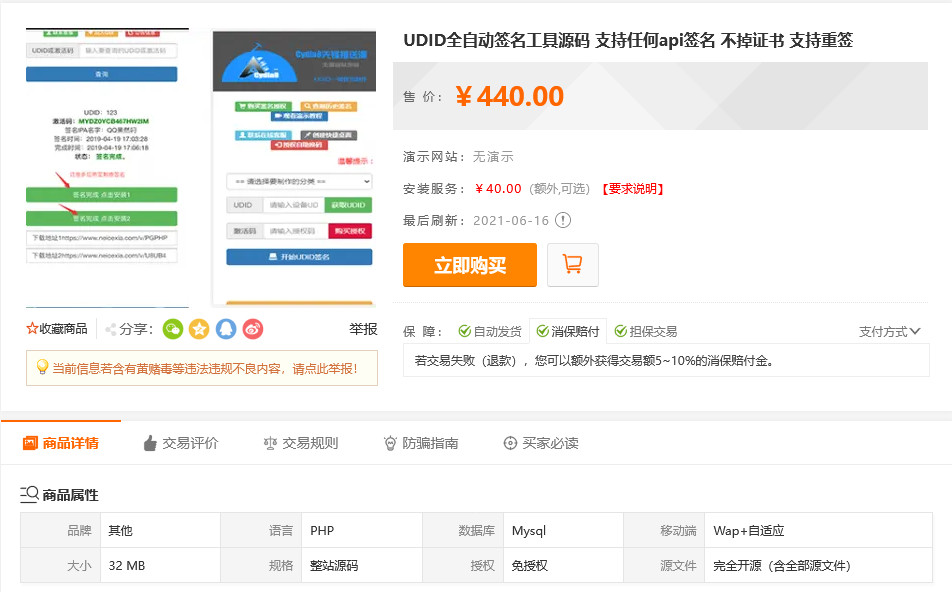The height and width of the screenshot is (592, 952).
Task: Share via the yellow QZone star icon
Action: point(199,329)
